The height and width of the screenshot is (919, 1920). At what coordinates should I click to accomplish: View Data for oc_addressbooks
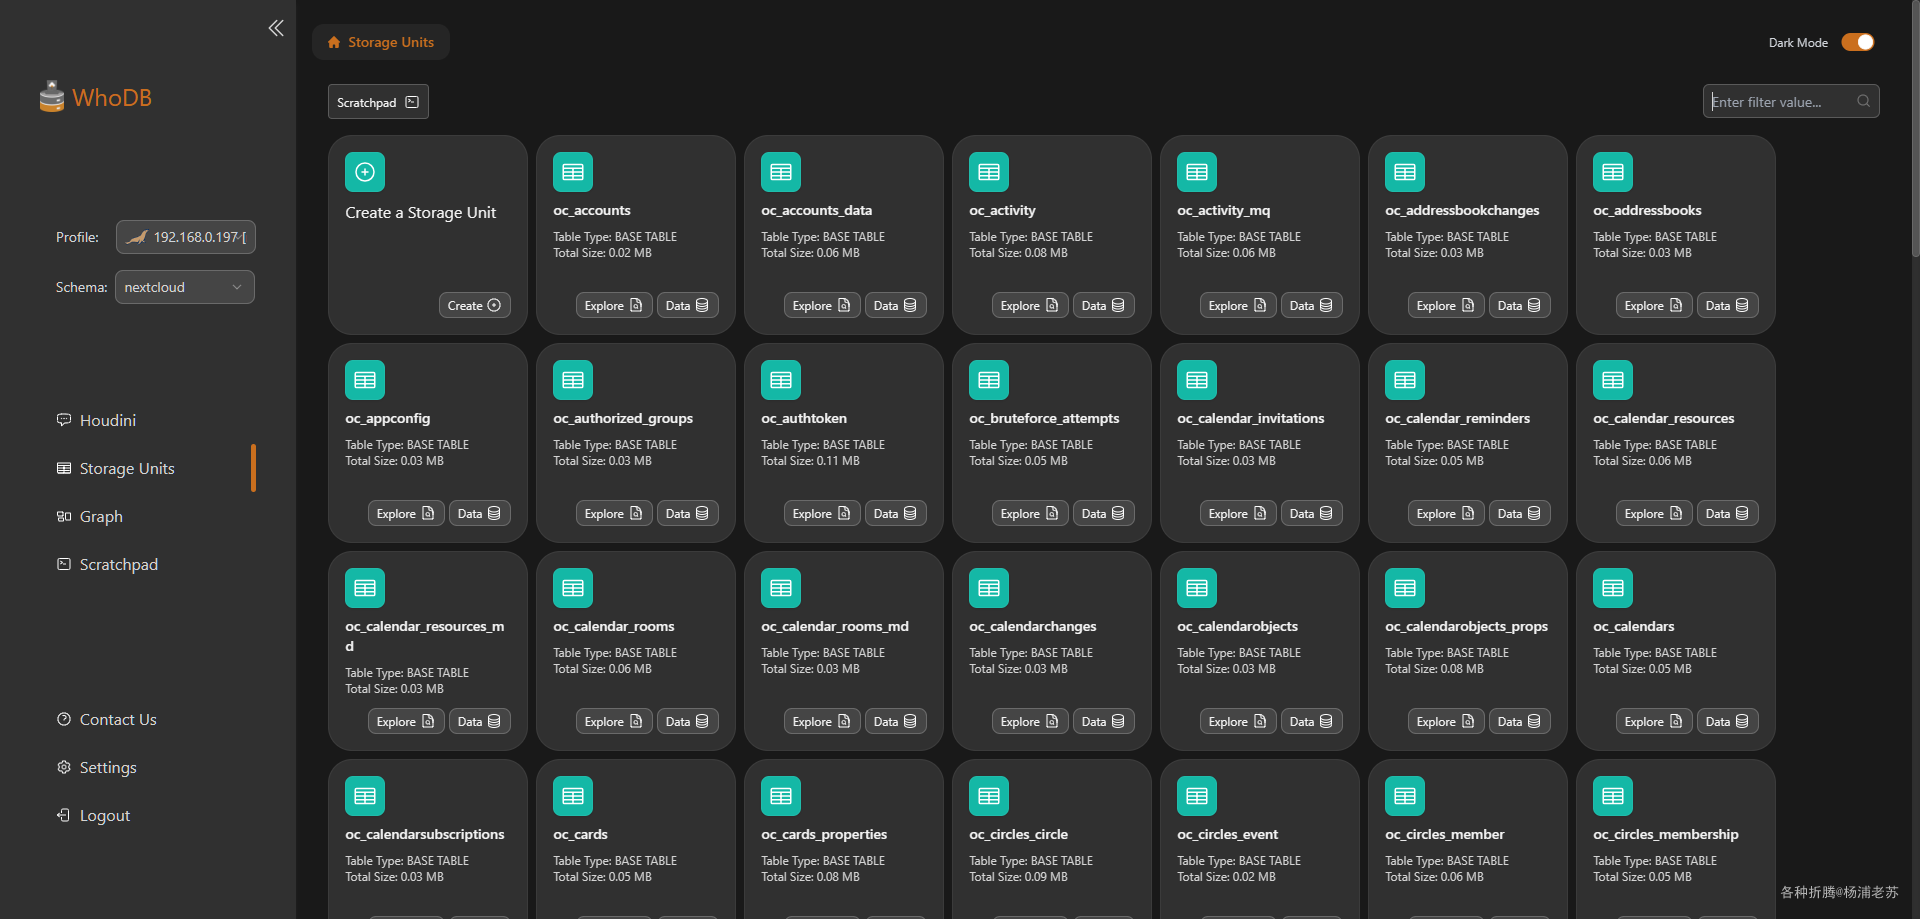pos(1728,306)
